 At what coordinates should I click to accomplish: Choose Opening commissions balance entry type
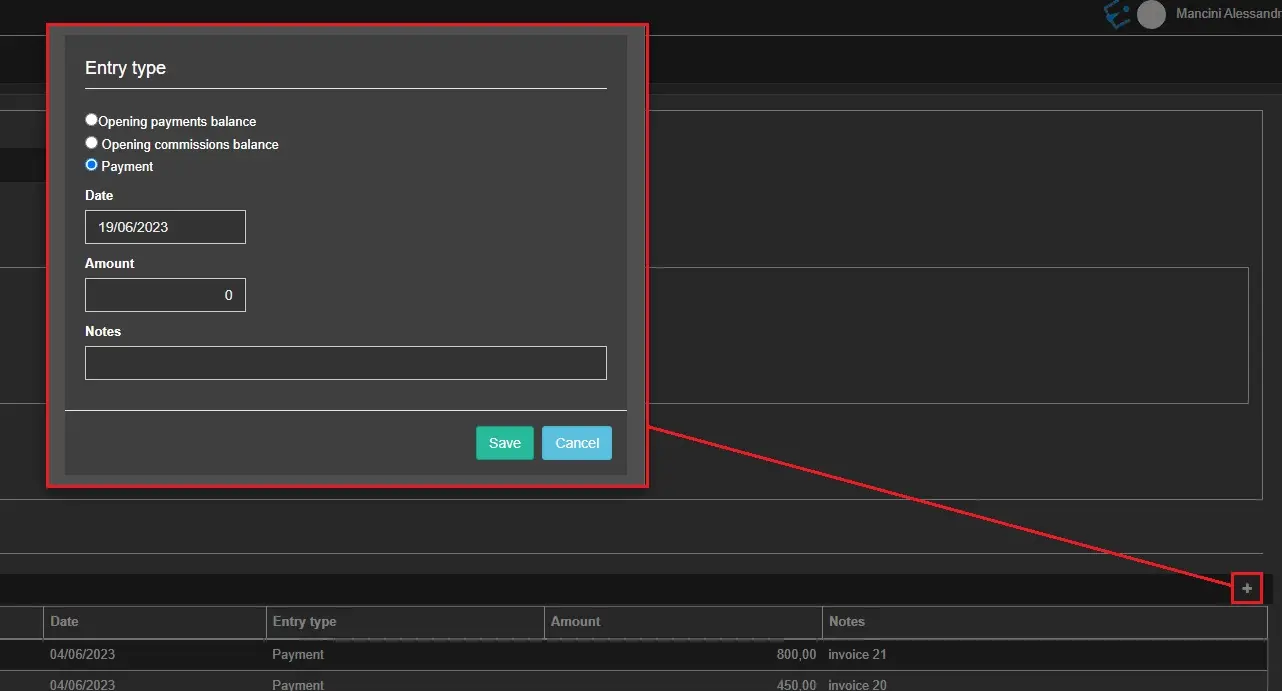pos(92,143)
